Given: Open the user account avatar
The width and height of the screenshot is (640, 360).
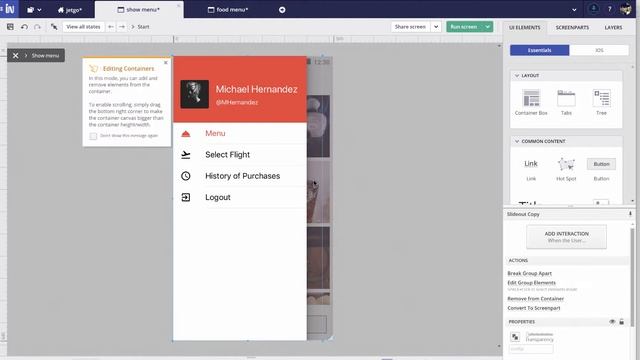Looking at the screenshot, I should click(x=626, y=9).
